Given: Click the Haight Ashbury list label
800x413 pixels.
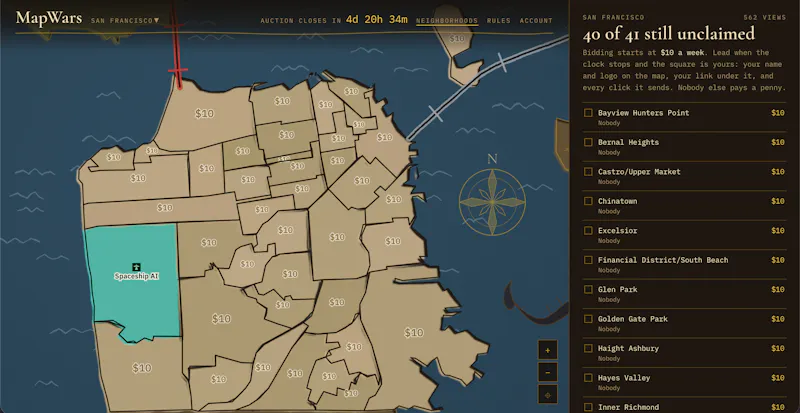Looking at the screenshot, I should point(628,348).
